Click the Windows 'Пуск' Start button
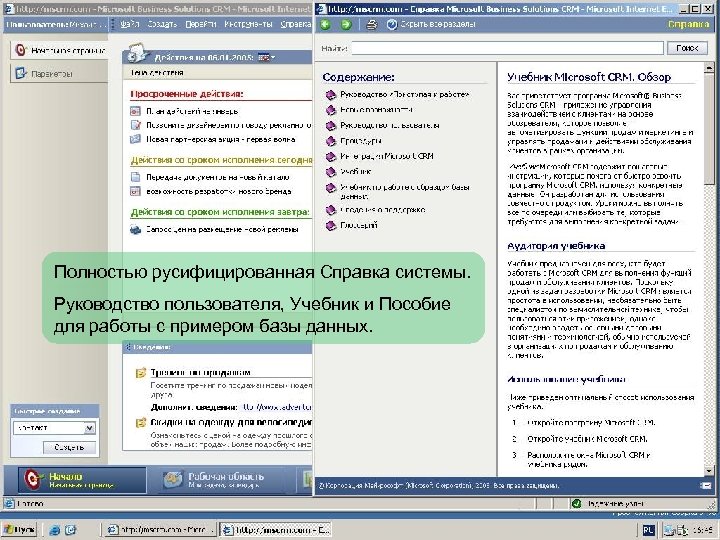This screenshot has height=540, width=720. point(20,529)
